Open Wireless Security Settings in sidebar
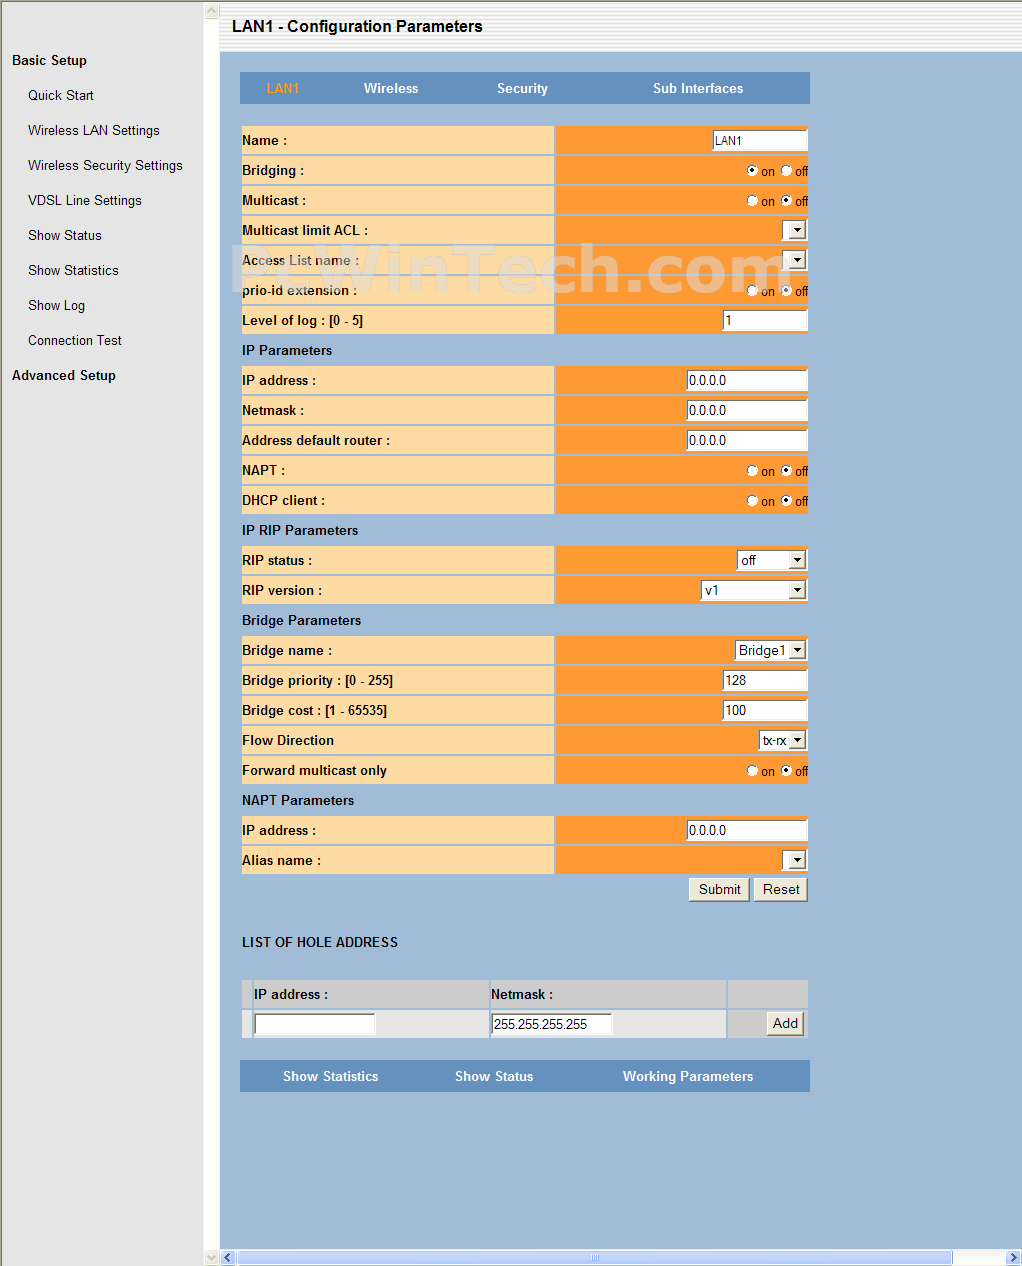Image resolution: width=1022 pixels, height=1266 pixels. tap(105, 165)
